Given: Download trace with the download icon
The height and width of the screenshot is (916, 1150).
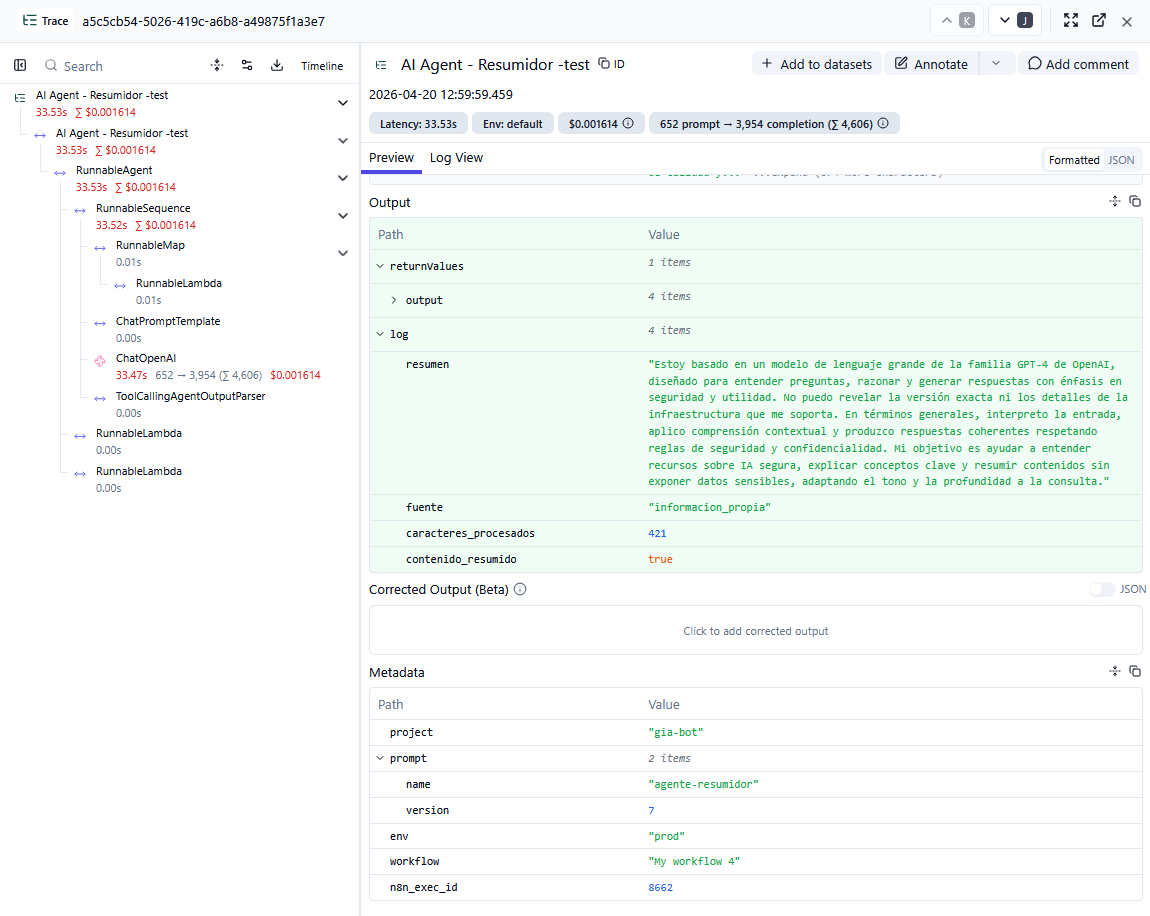Looking at the screenshot, I should click(x=276, y=65).
